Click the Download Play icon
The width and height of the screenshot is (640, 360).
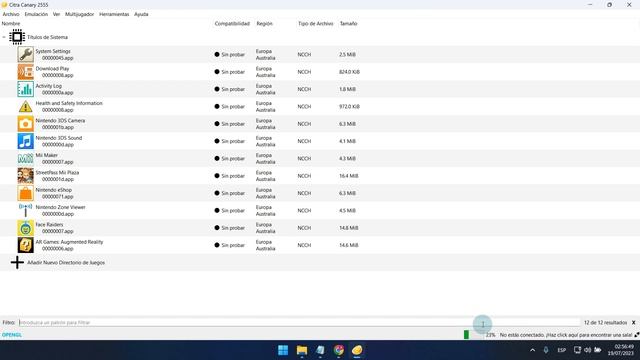click(25, 72)
